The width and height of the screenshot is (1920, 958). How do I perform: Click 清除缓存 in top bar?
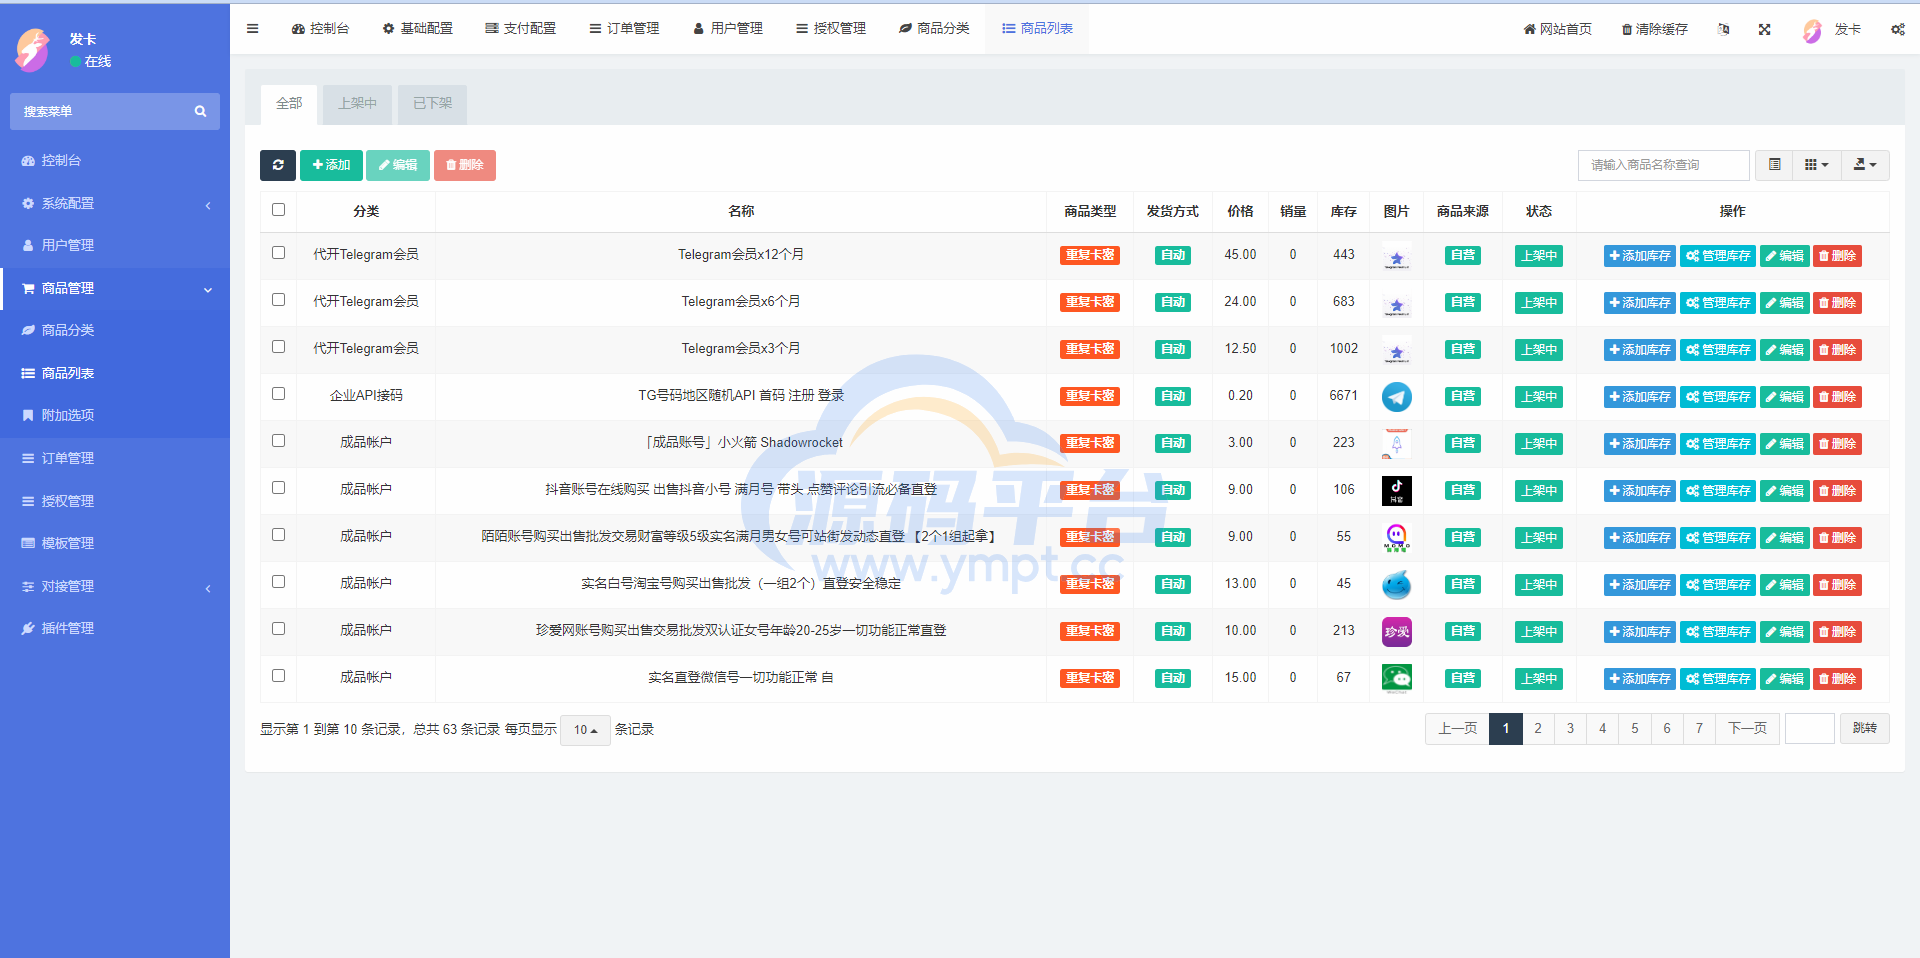tap(1654, 29)
